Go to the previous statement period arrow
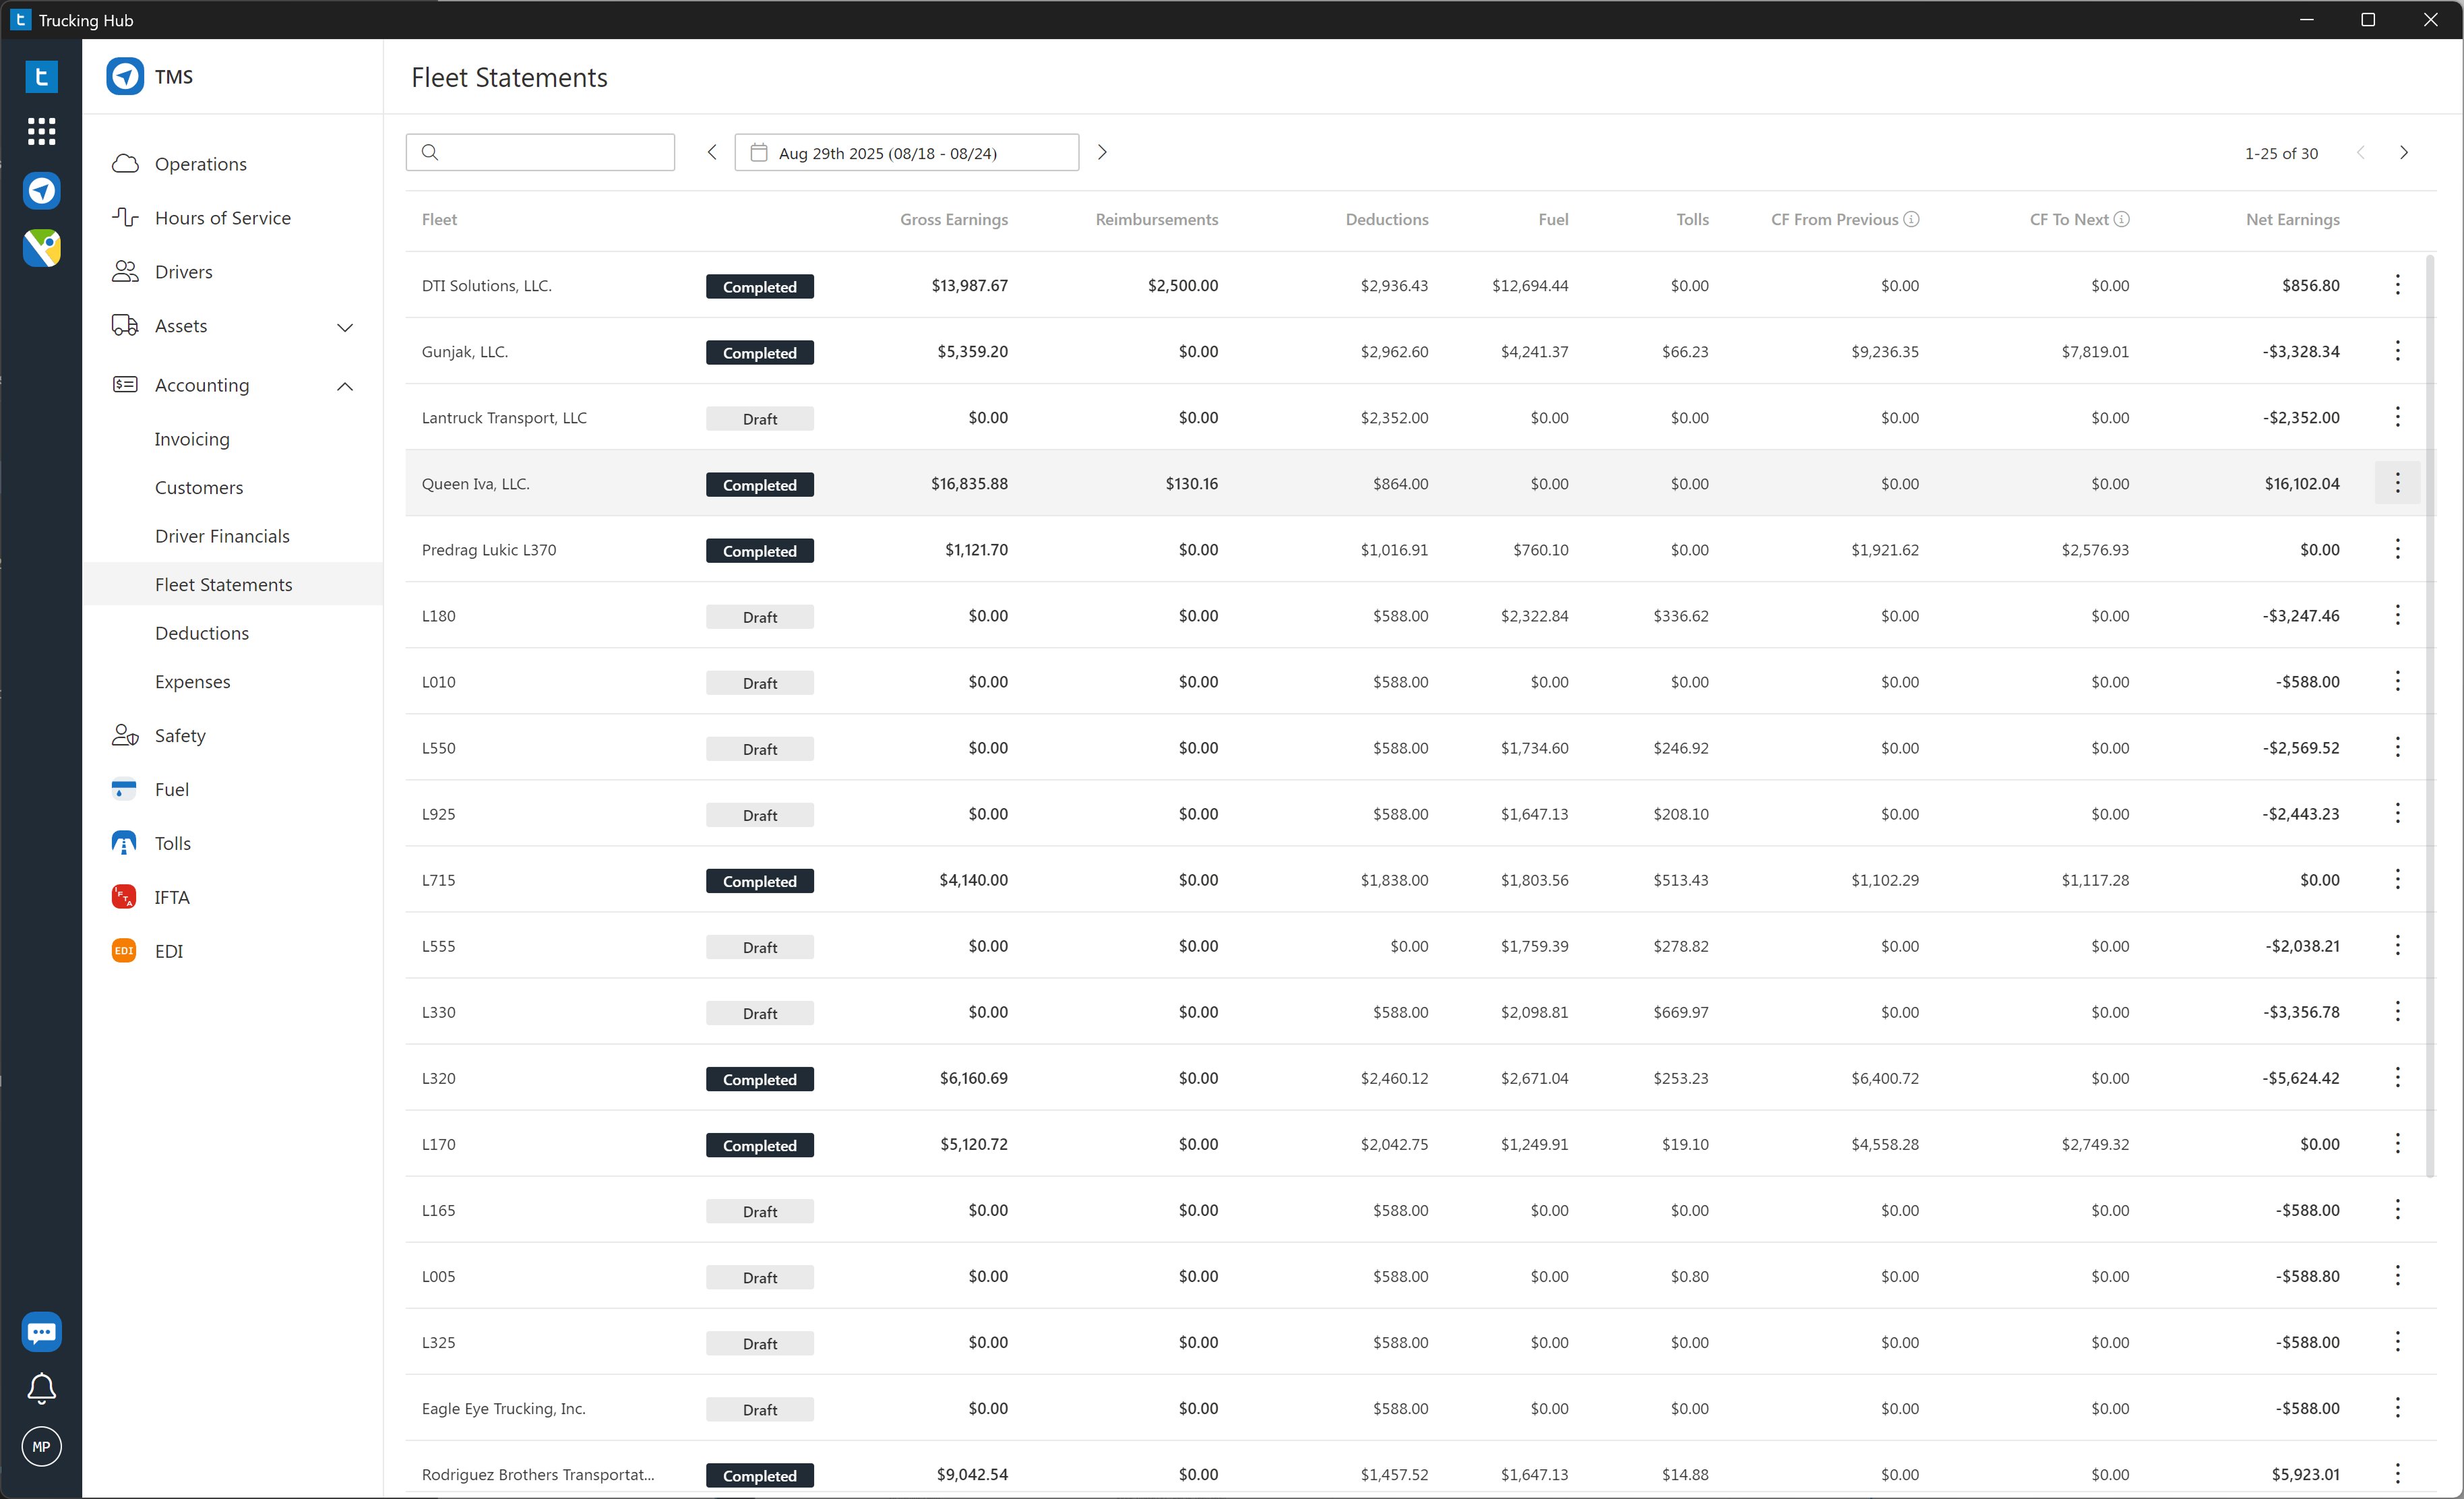 [x=712, y=152]
